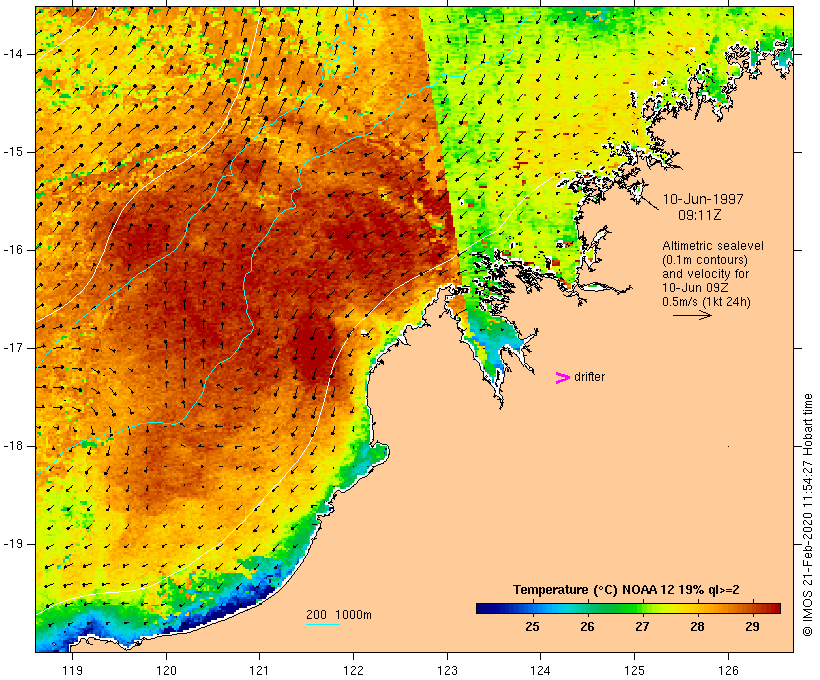Click the latitude axis label '-18'
Screen dimensions: 820x680
pos(12,446)
